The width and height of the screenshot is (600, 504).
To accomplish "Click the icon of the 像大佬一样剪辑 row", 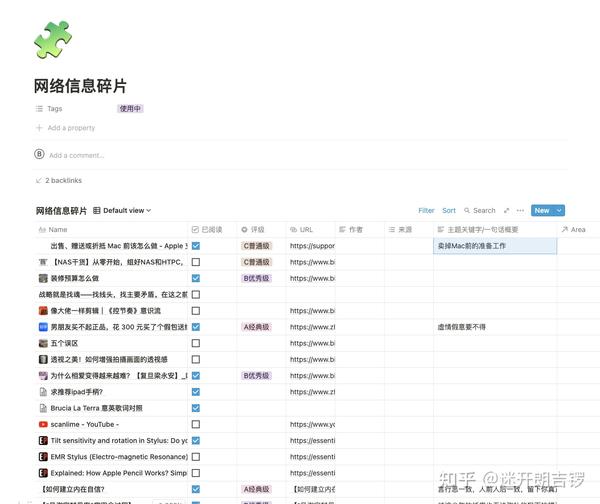I will pos(43,311).
